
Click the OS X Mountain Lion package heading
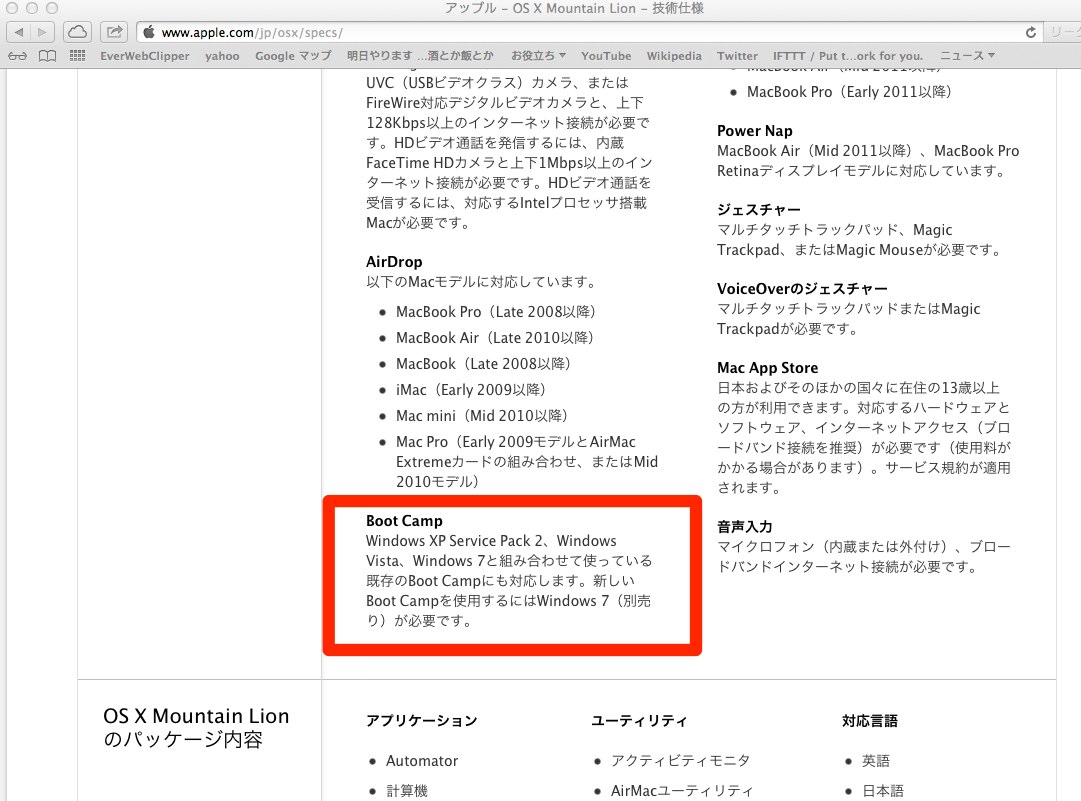pyautogui.click(x=196, y=727)
